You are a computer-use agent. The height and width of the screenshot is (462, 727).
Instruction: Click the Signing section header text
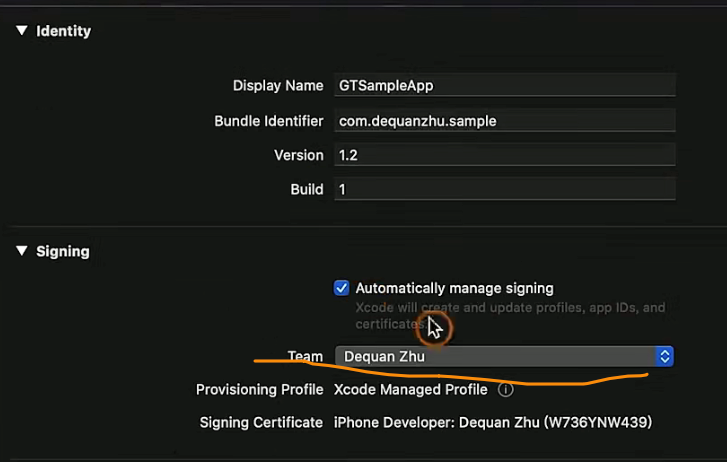pos(62,251)
